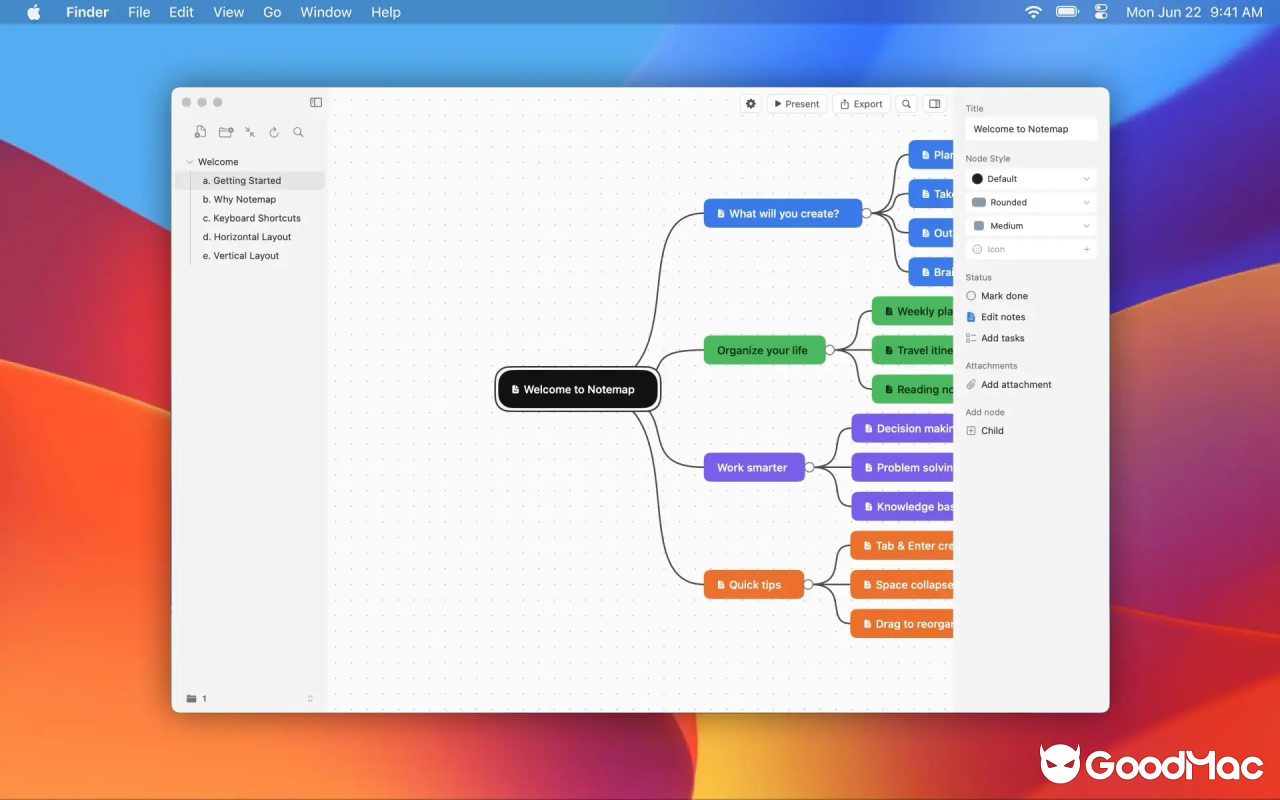Click the Edit notes label
The image size is (1280, 800).
tap(1003, 317)
